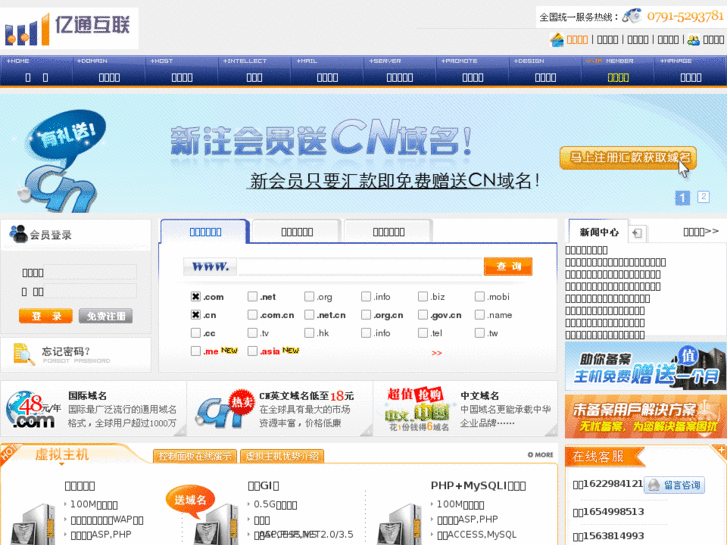
Task: Check the .tw domain box
Action: (480, 333)
